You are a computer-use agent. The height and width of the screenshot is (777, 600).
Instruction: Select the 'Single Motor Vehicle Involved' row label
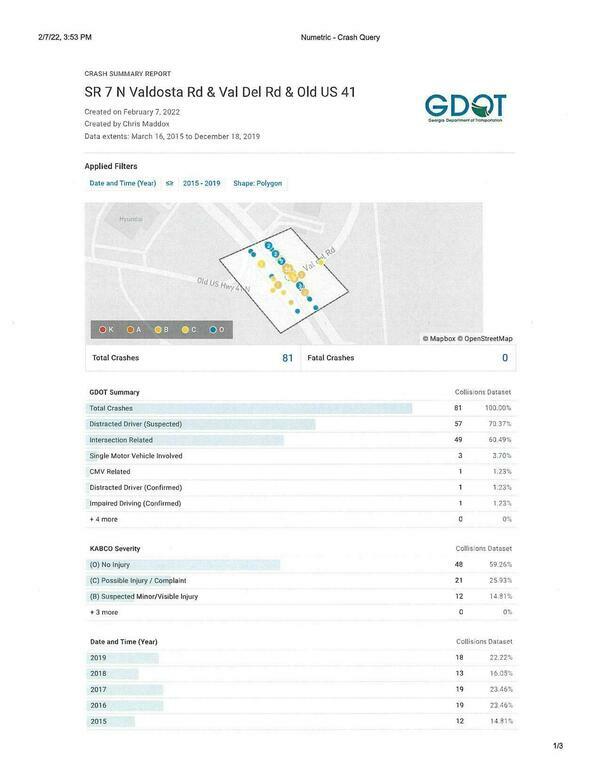(x=136, y=456)
